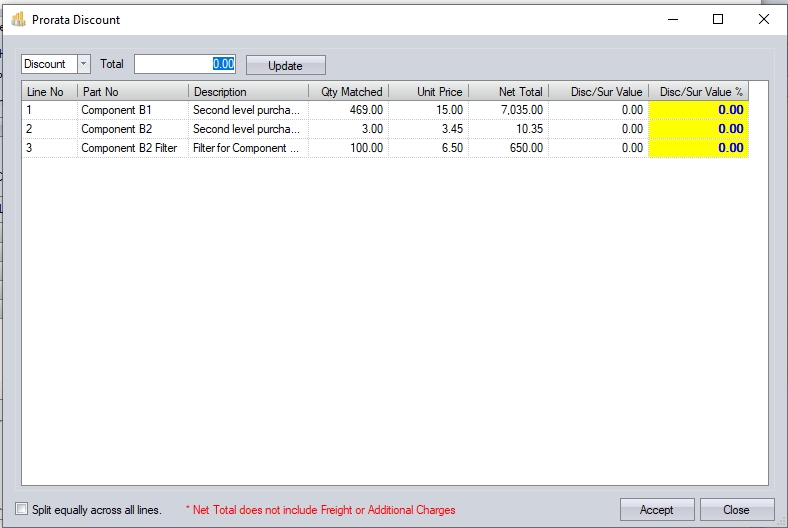This screenshot has width=788, height=528.
Task: Enable Split equally across all lines
Action: [x=23, y=510]
